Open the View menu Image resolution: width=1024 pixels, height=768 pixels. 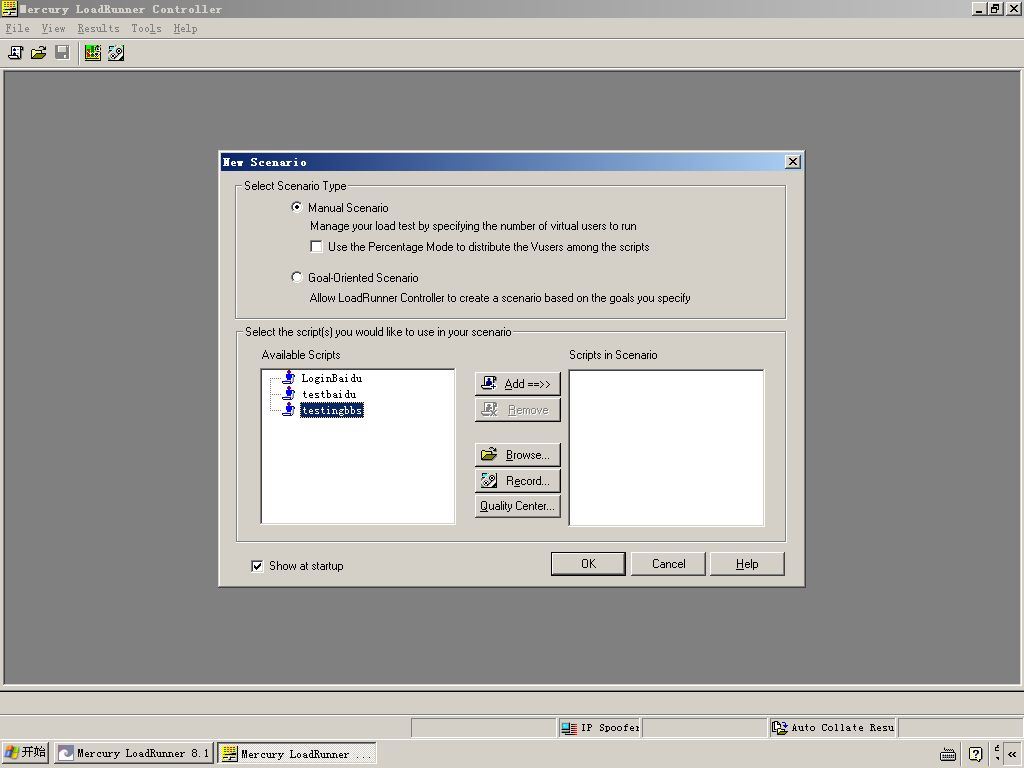tap(54, 28)
